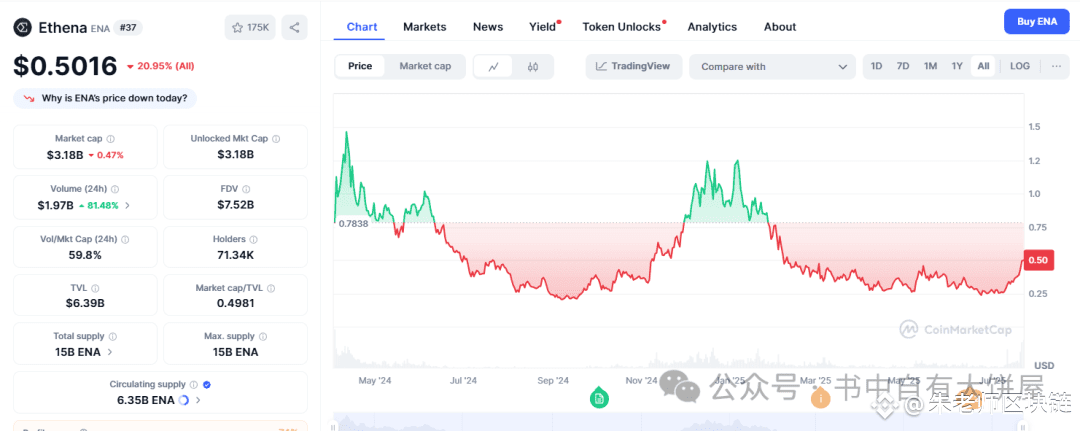Select the 7D time range

pyautogui.click(x=902, y=66)
